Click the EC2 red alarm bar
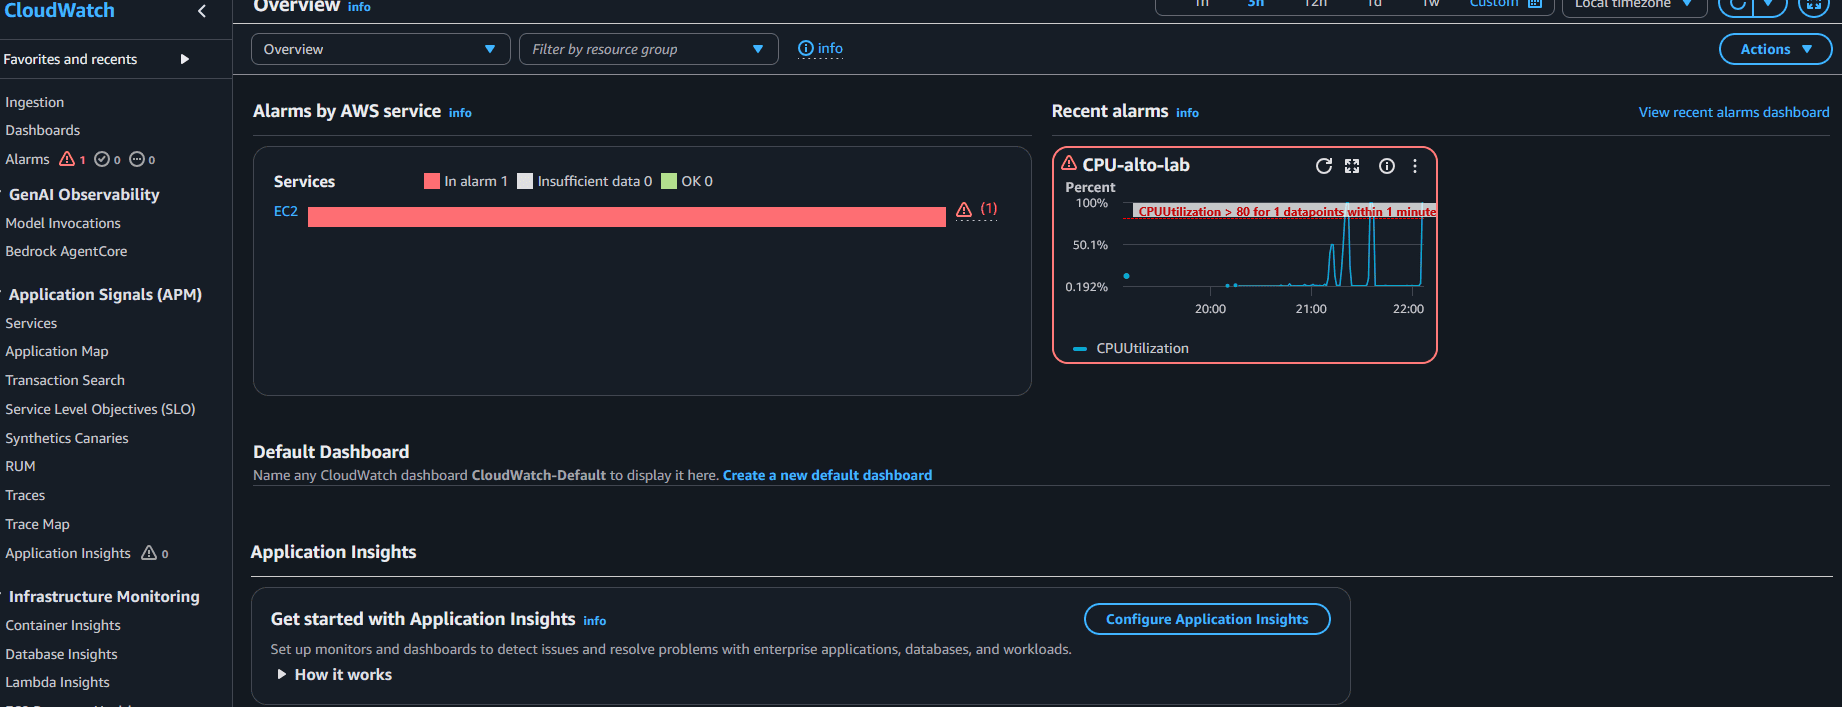The width and height of the screenshot is (1842, 707). (x=627, y=217)
